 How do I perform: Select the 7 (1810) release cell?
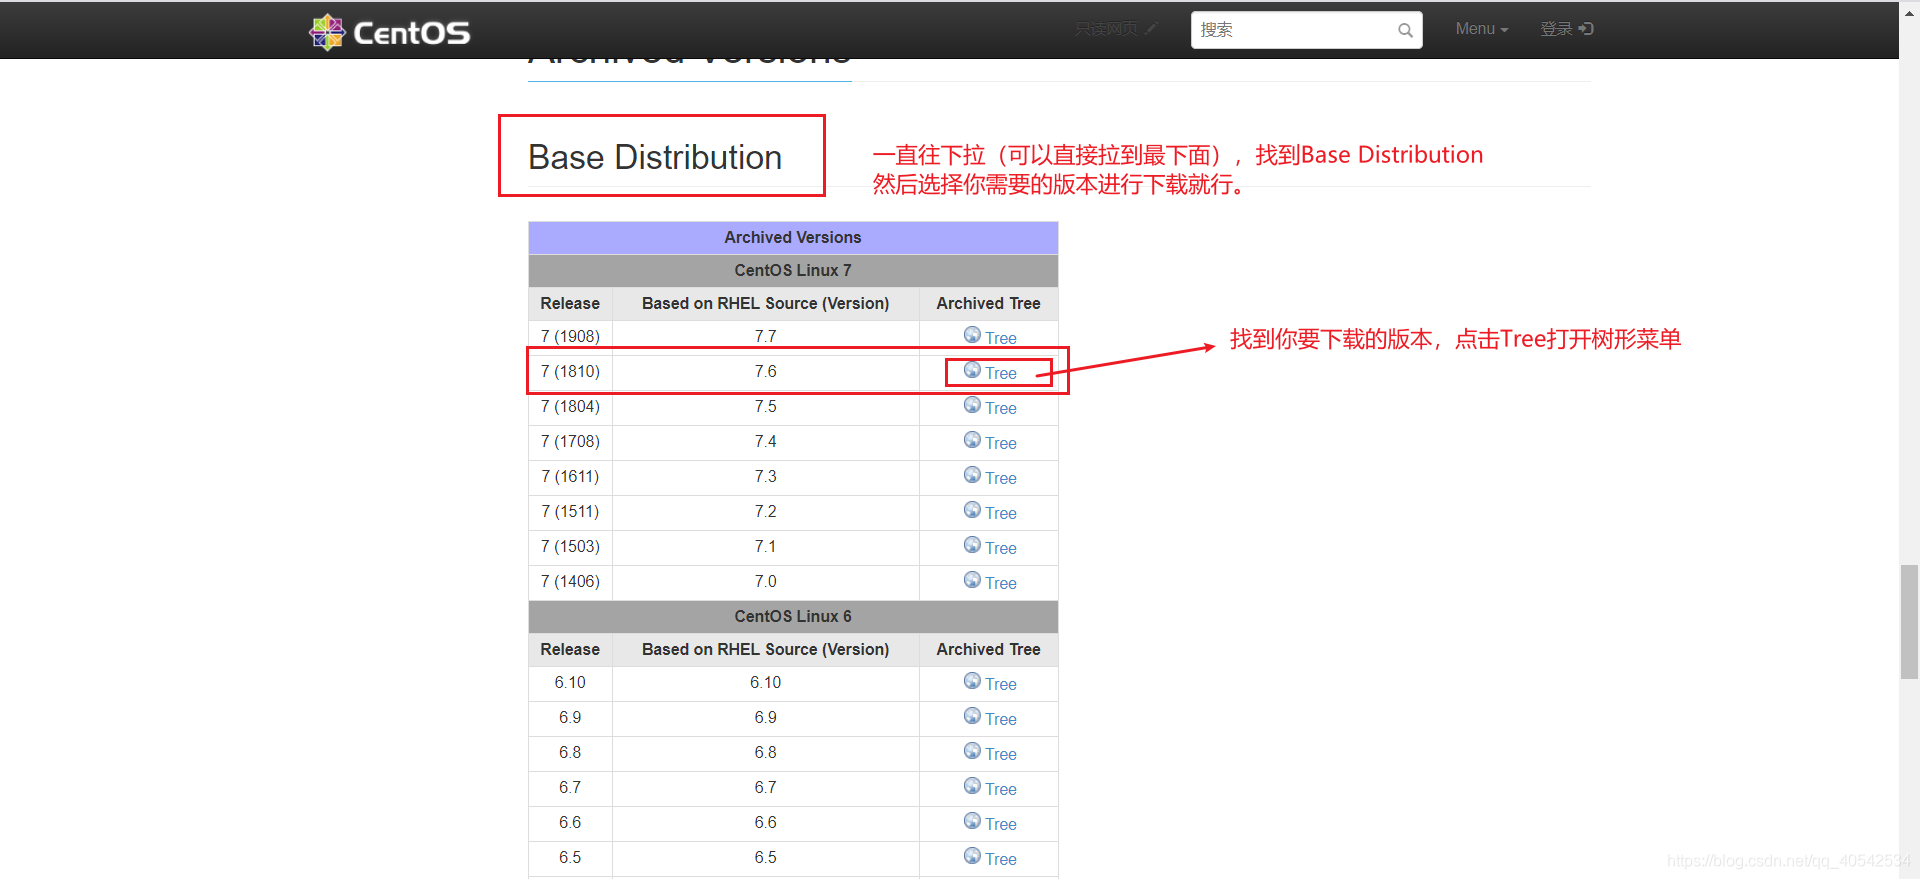click(x=570, y=371)
